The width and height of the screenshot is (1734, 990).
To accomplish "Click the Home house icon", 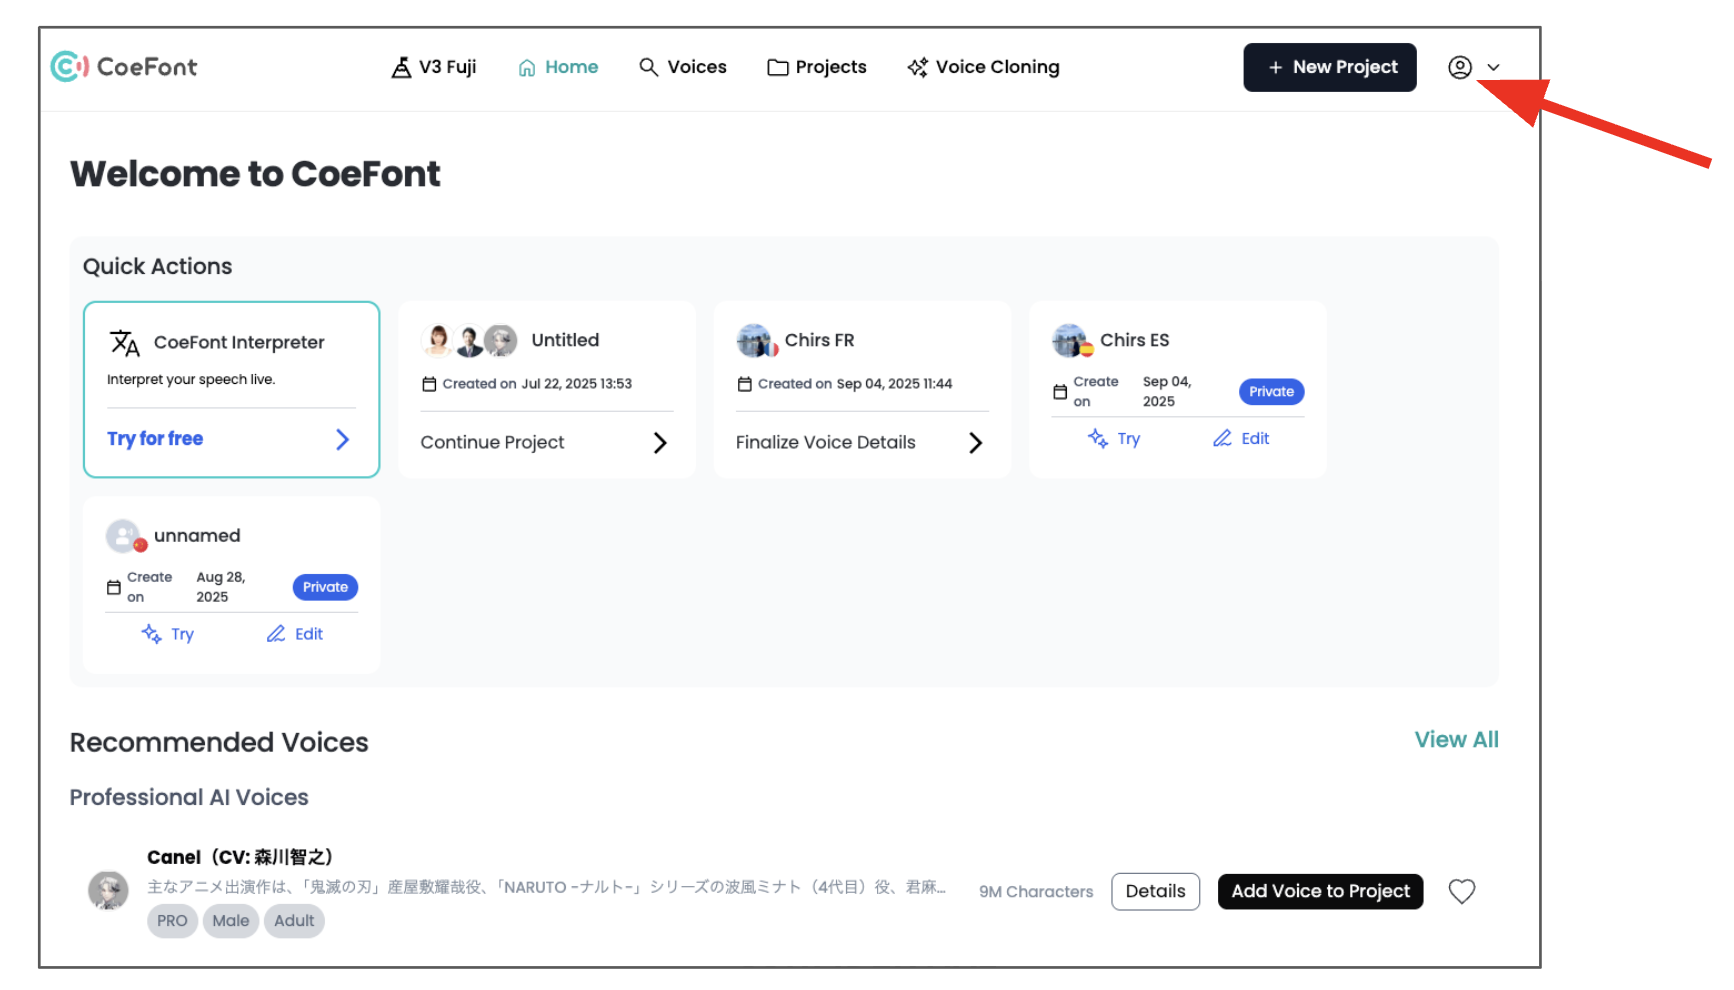I will (x=527, y=68).
